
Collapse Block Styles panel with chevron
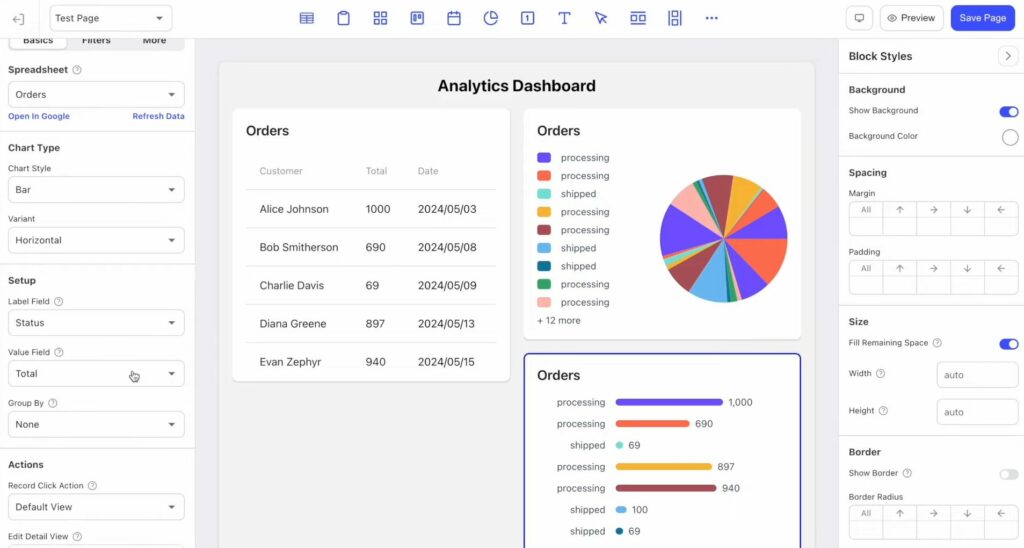(1008, 56)
